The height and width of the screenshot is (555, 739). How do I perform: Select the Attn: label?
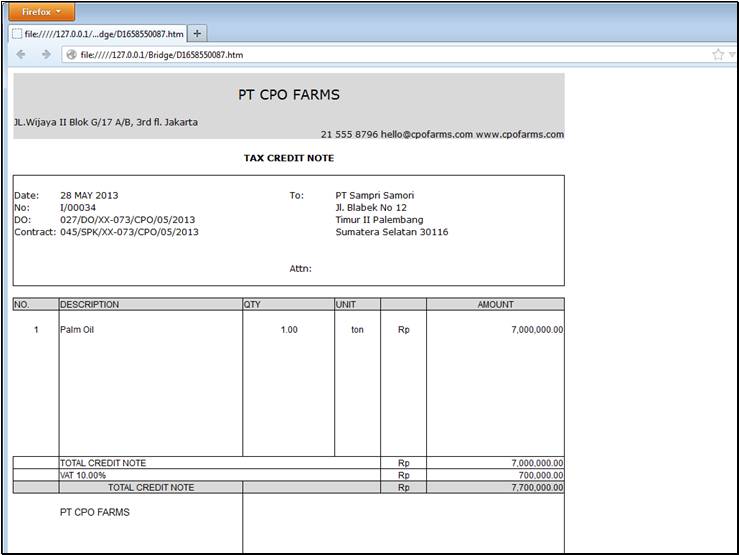pyautogui.click(x=300, y=269)
